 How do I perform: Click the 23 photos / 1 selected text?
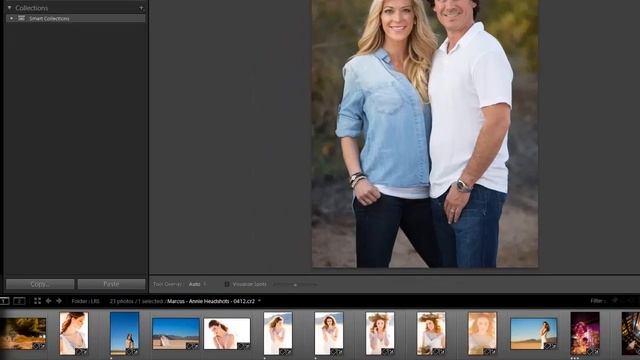(136, 301)
